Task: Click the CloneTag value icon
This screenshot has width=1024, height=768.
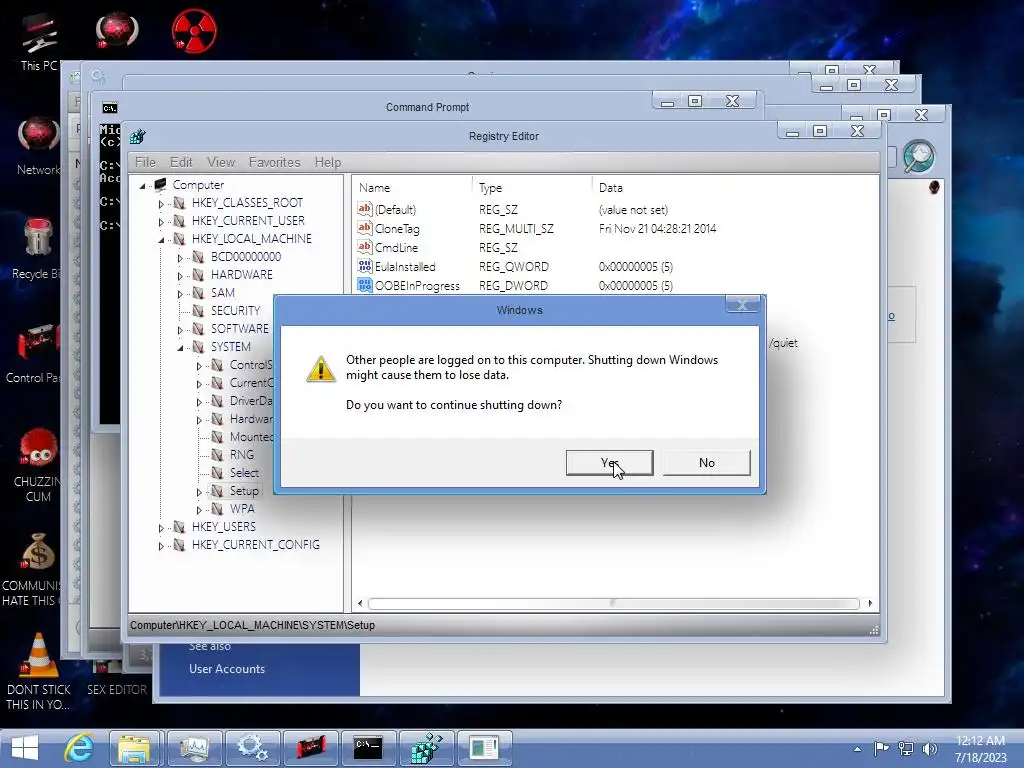Action: tap(364, 228)
